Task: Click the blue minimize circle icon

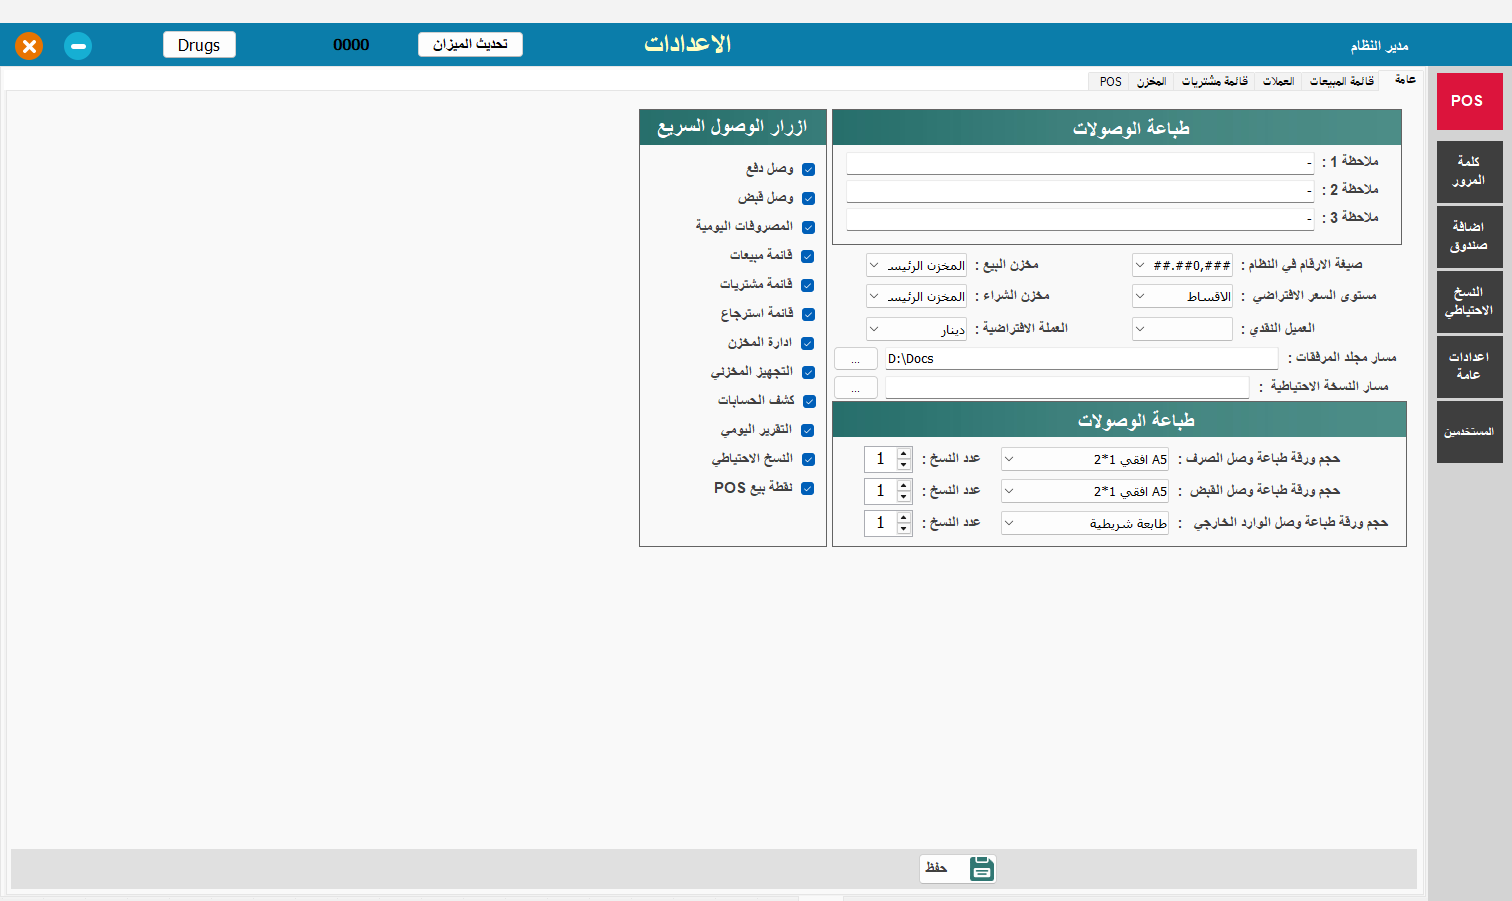Action: tap(78, 46)
